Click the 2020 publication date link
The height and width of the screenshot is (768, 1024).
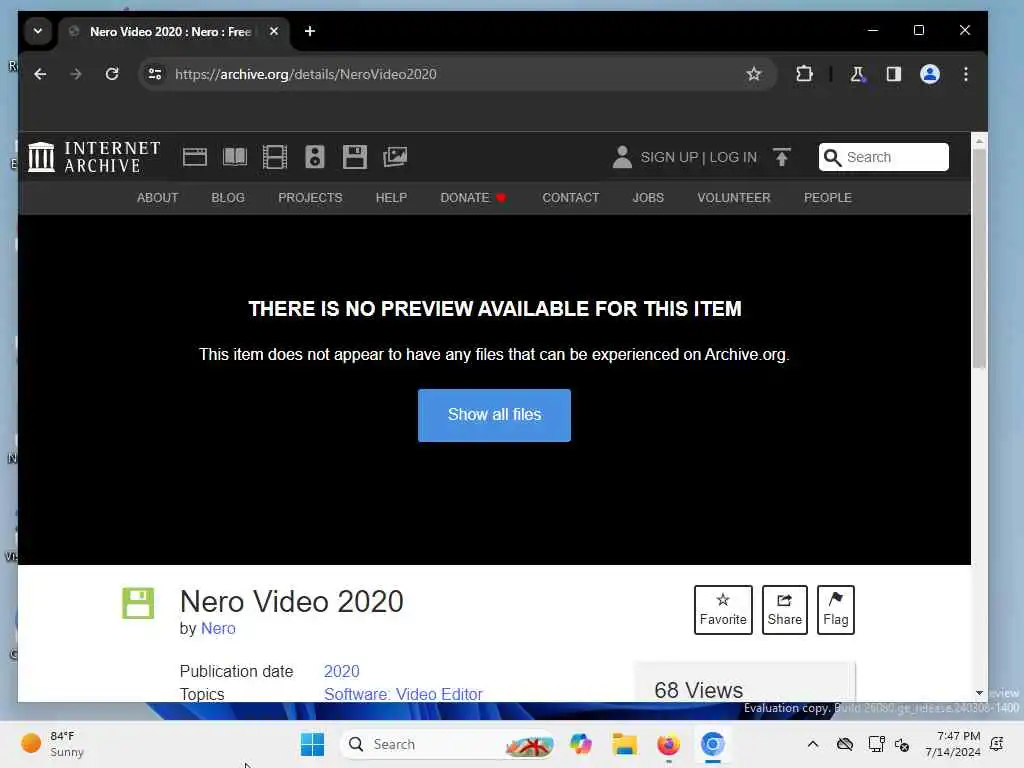point(342,671)
